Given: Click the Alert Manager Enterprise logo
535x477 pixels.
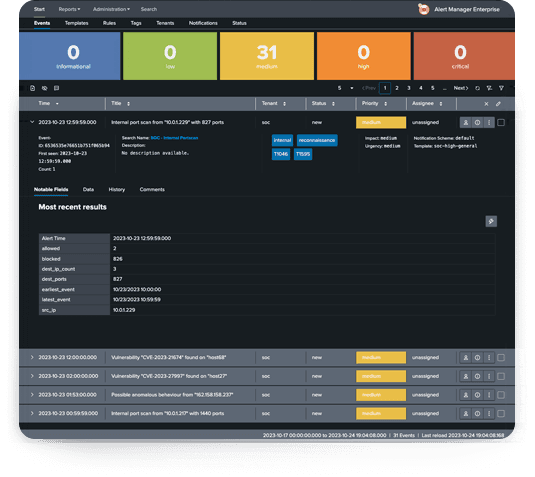Looking at the screenshot, I should [x=423, y=9].
